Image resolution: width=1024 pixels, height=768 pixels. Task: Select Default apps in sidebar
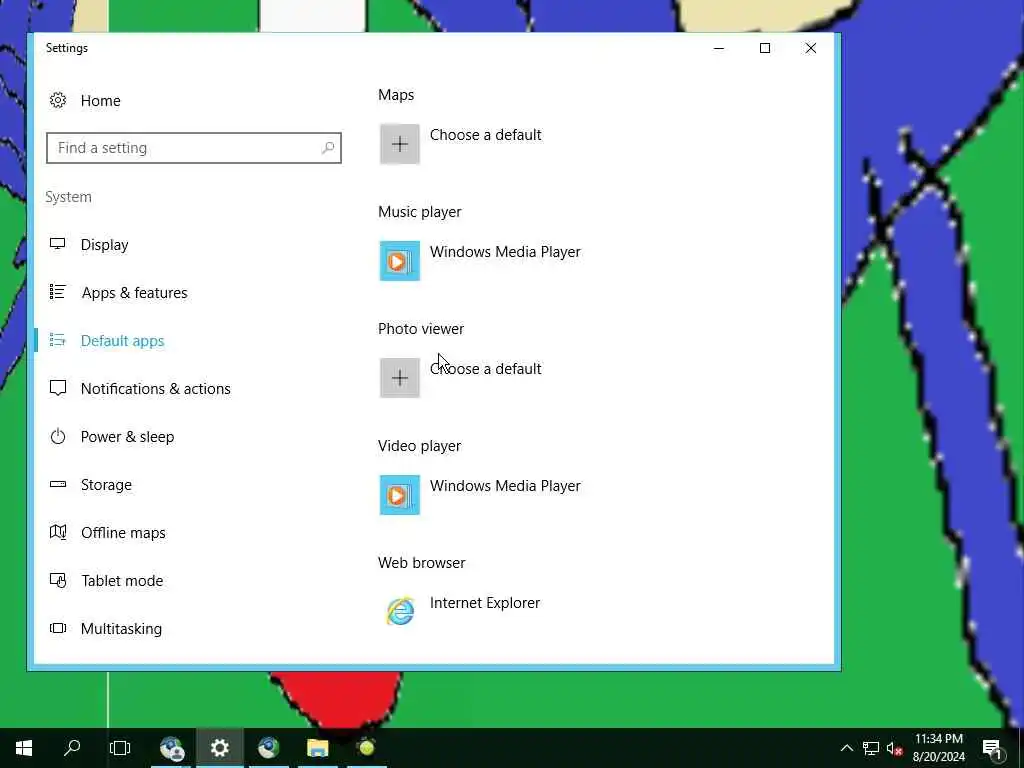122,341
